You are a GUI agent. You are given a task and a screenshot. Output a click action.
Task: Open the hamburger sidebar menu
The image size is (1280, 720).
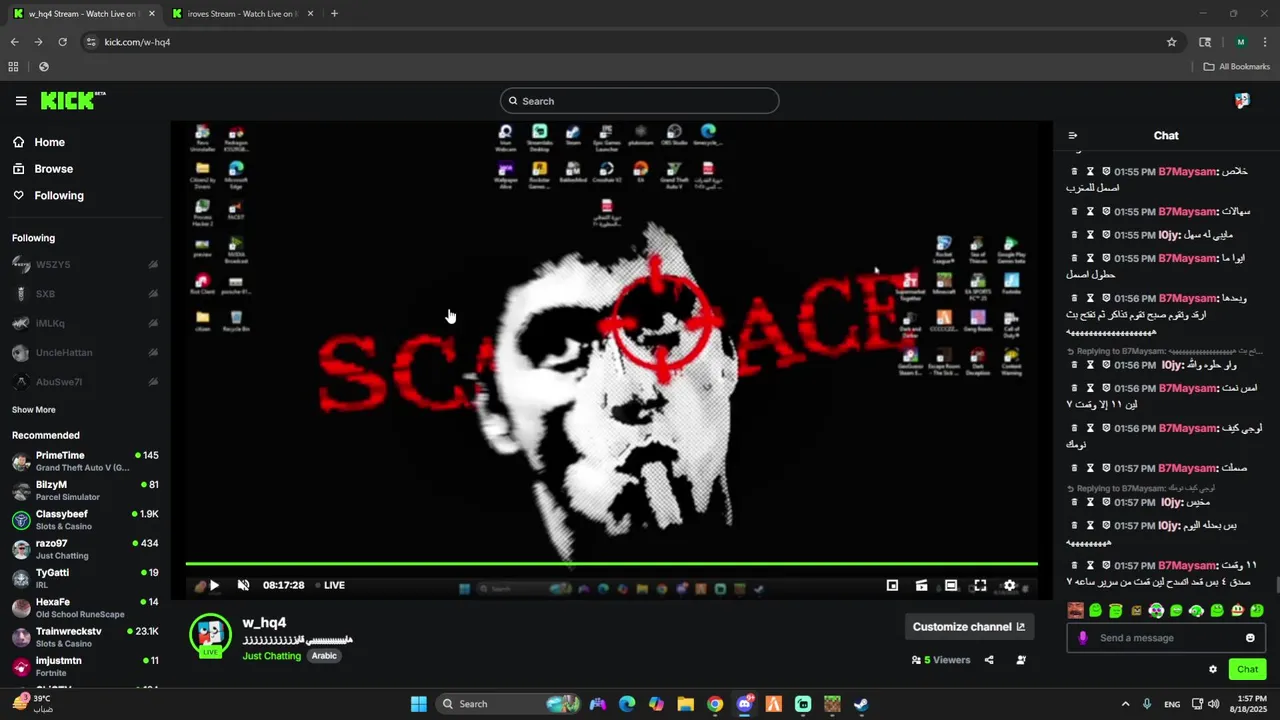click(x=21, y=101)
